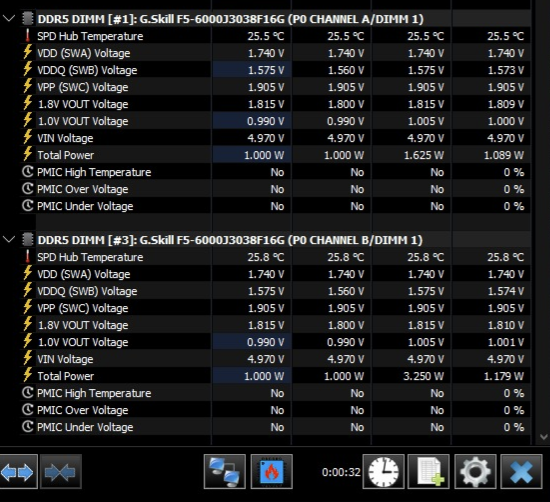Click the clock reset timer button

point(383,472)
